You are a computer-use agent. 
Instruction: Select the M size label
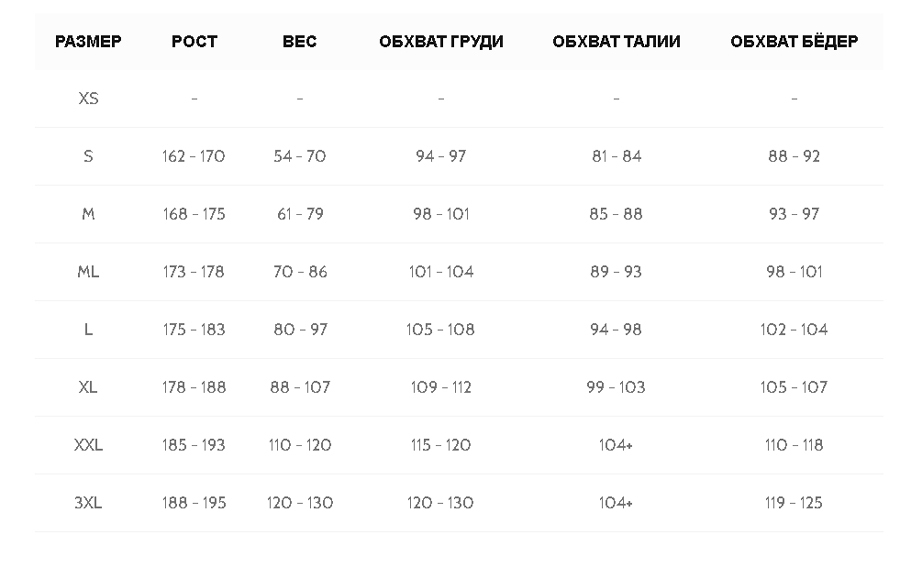(88, 214)
